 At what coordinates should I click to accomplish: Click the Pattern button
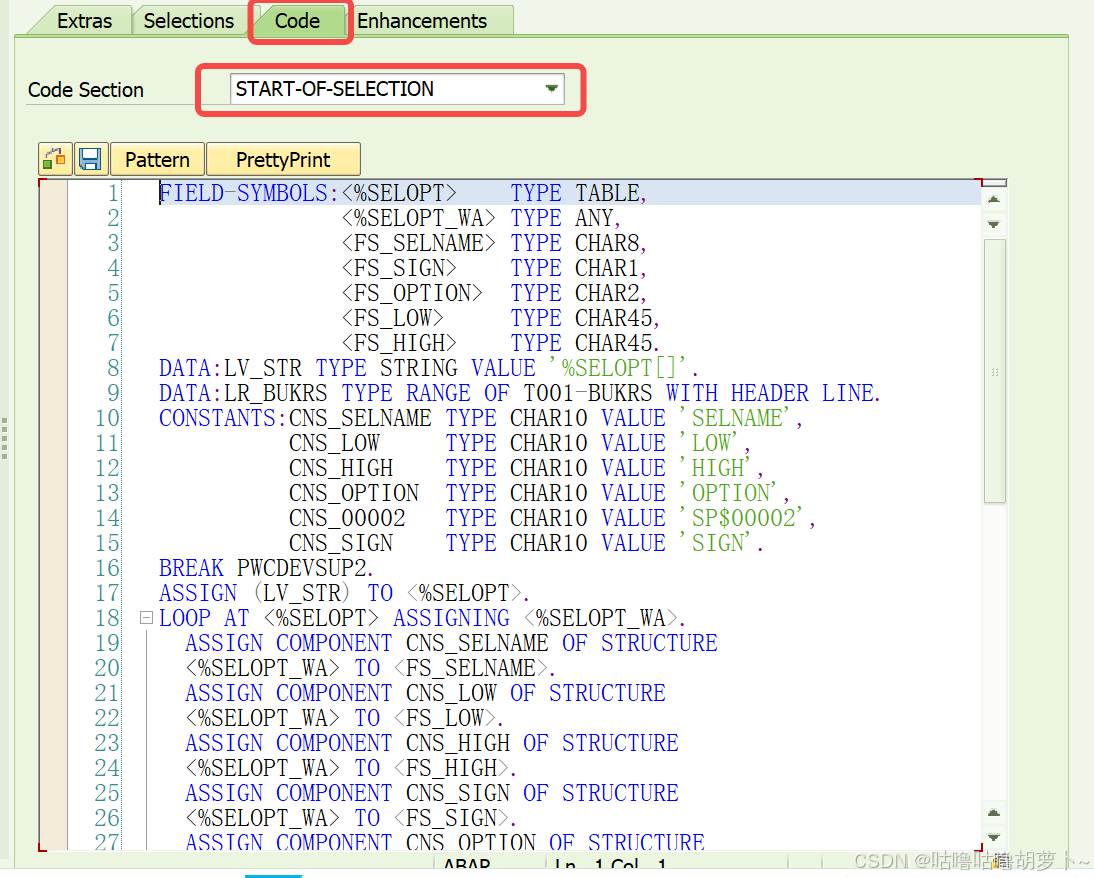click(157, 158)
